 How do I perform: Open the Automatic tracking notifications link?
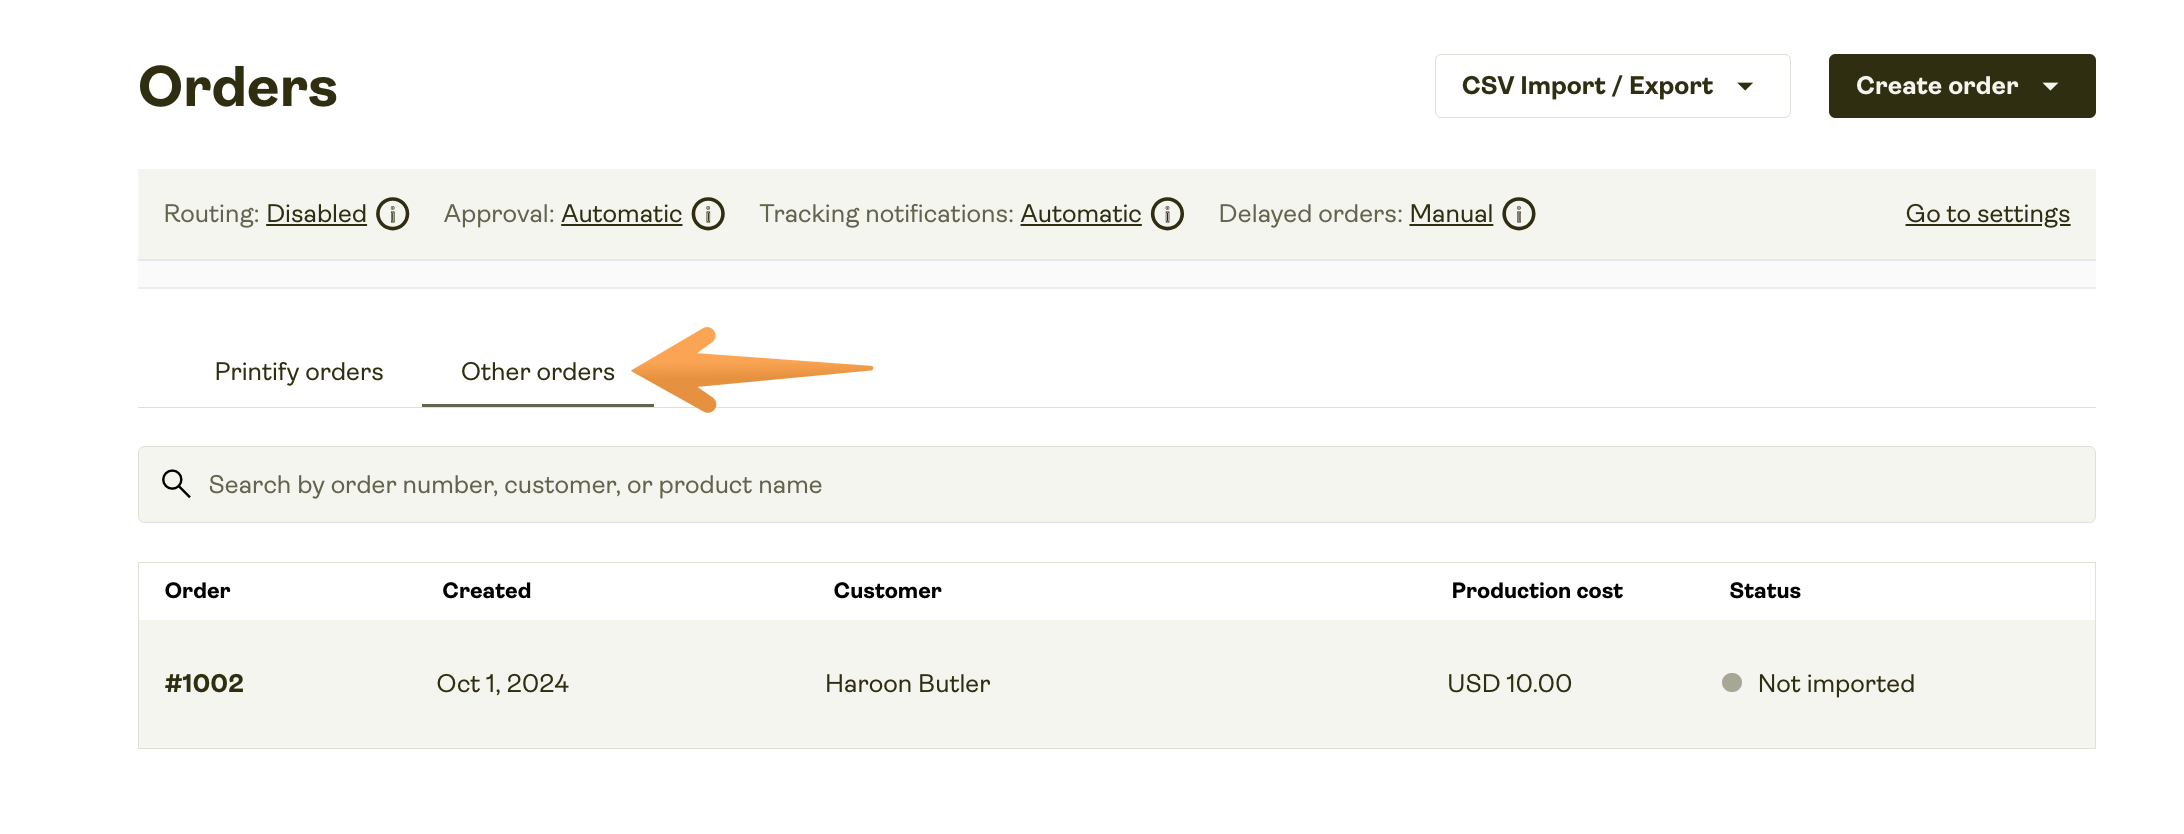click(1080, 214)
